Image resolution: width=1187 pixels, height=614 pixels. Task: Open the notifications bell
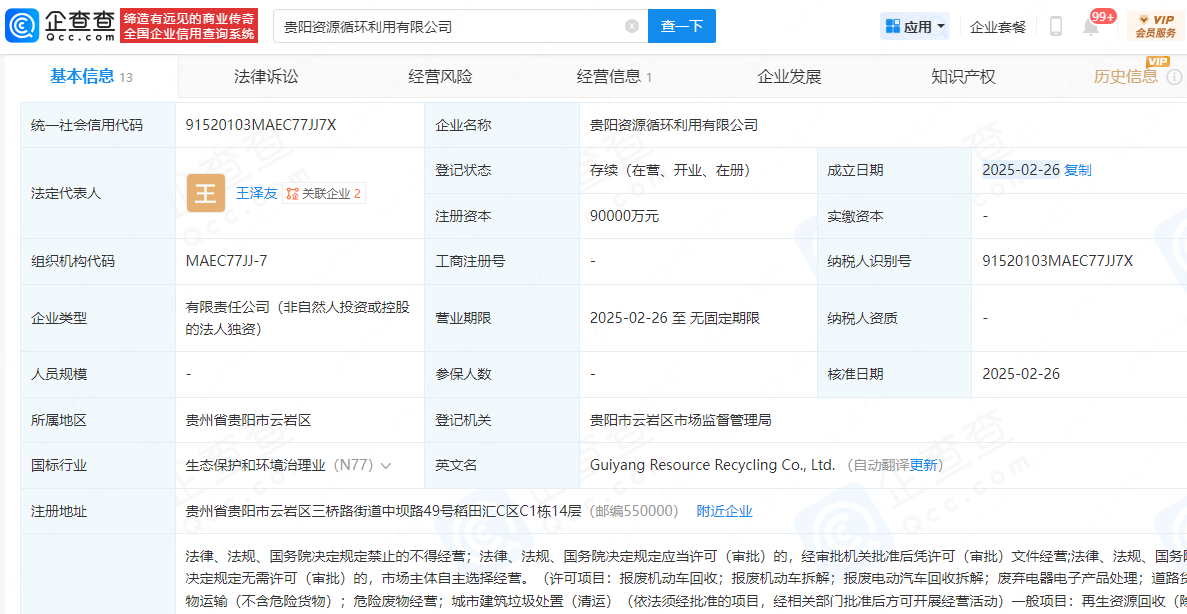[x=1091, y=27]
